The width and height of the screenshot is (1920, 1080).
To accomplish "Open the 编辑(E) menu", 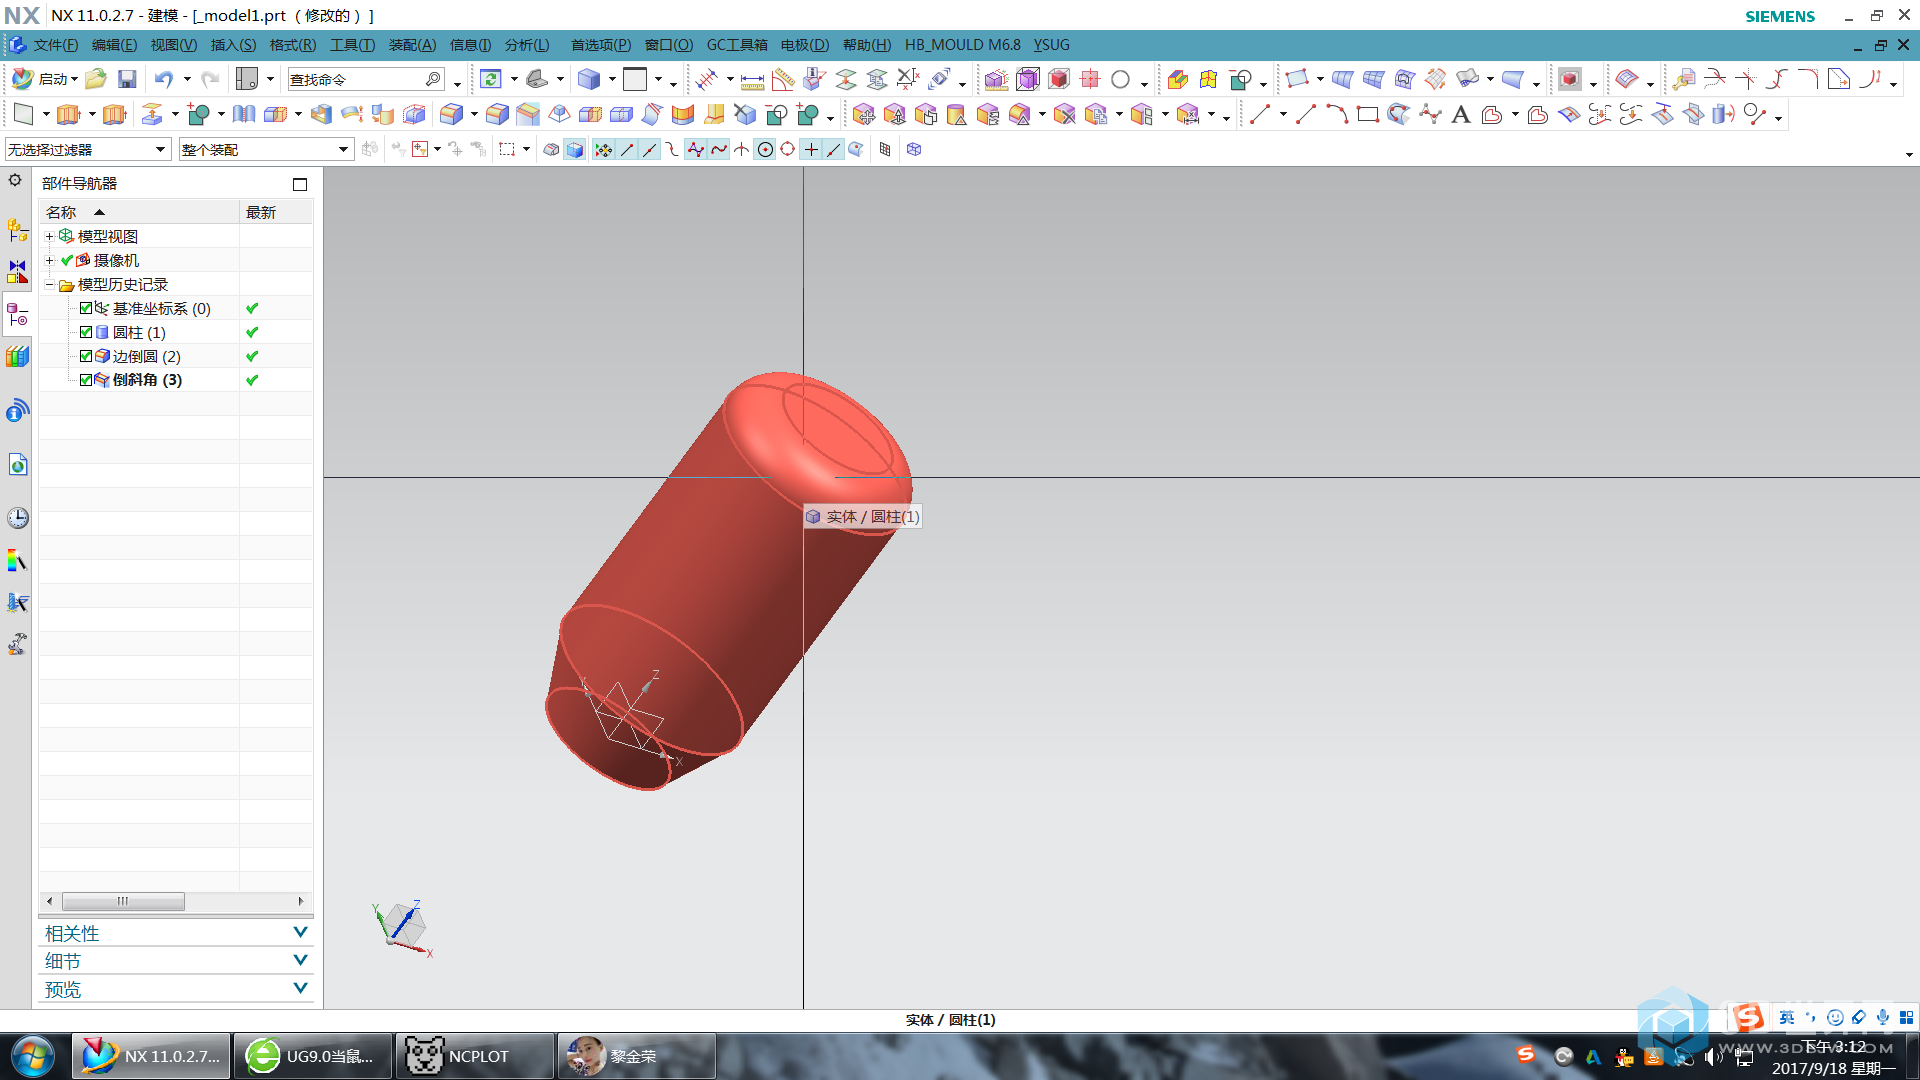I will click(x=114, y=45).
